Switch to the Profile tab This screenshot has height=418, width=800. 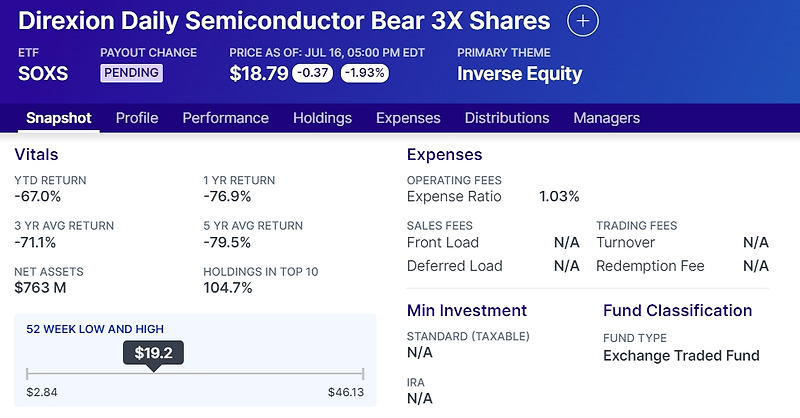(137, 118)
